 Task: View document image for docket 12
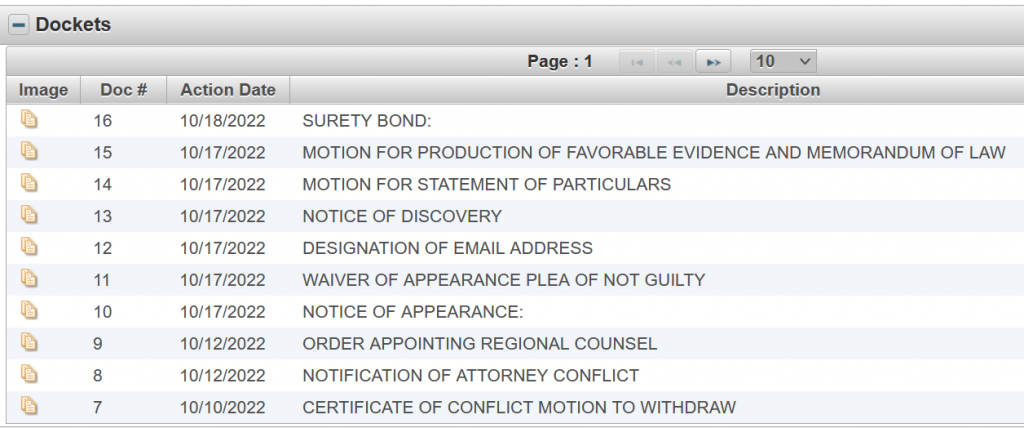(x=30, y=248)
